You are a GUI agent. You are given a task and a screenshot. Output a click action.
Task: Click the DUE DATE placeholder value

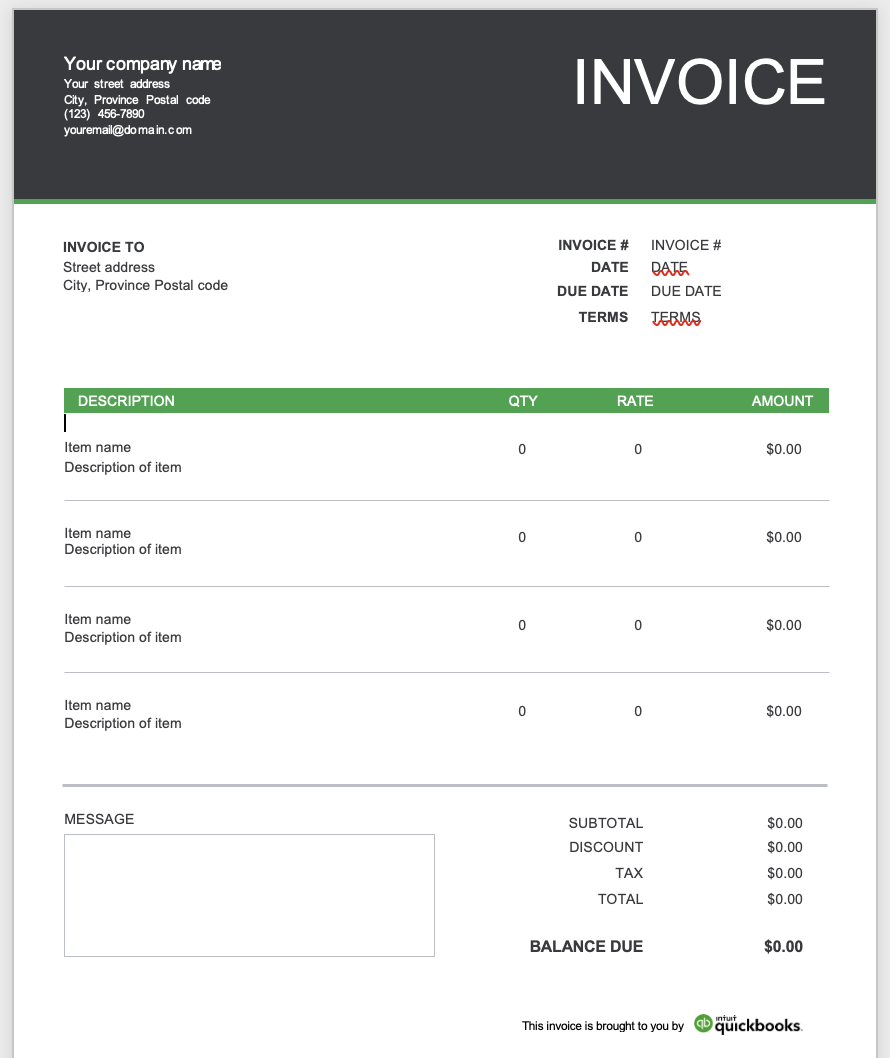[686, 291]
